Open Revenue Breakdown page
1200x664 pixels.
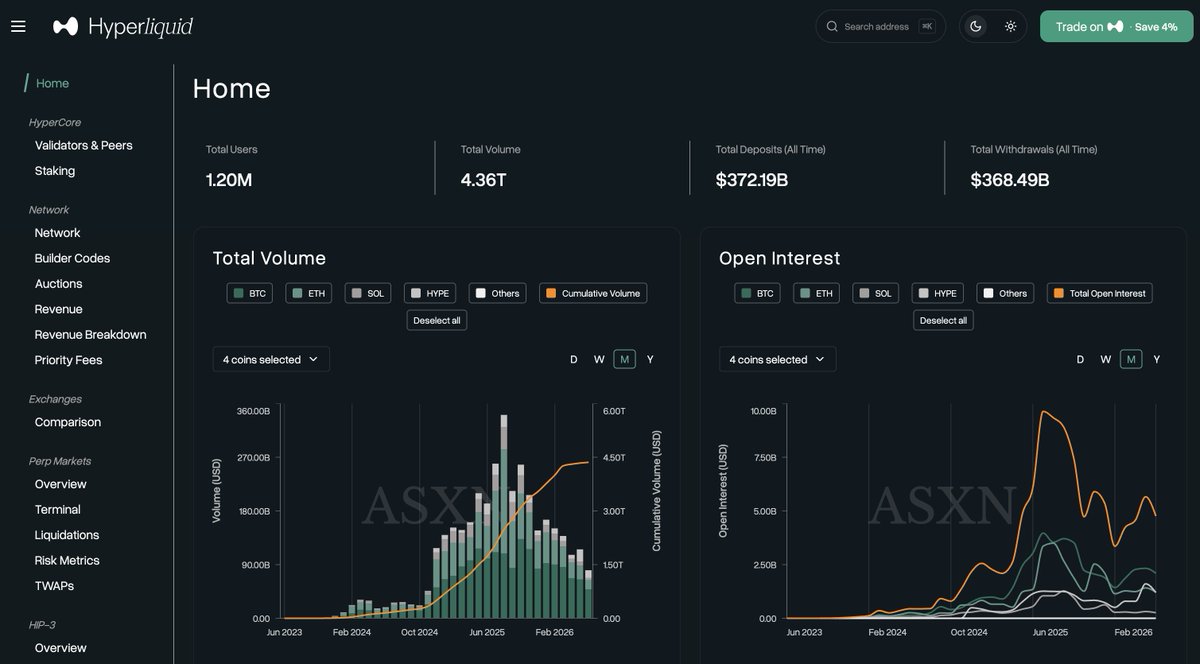click(x=90, y=335)
